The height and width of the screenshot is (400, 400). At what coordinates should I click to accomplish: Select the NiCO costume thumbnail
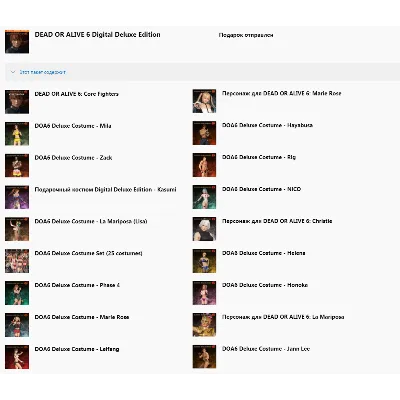pyautogui.click(x=204, y=197)
